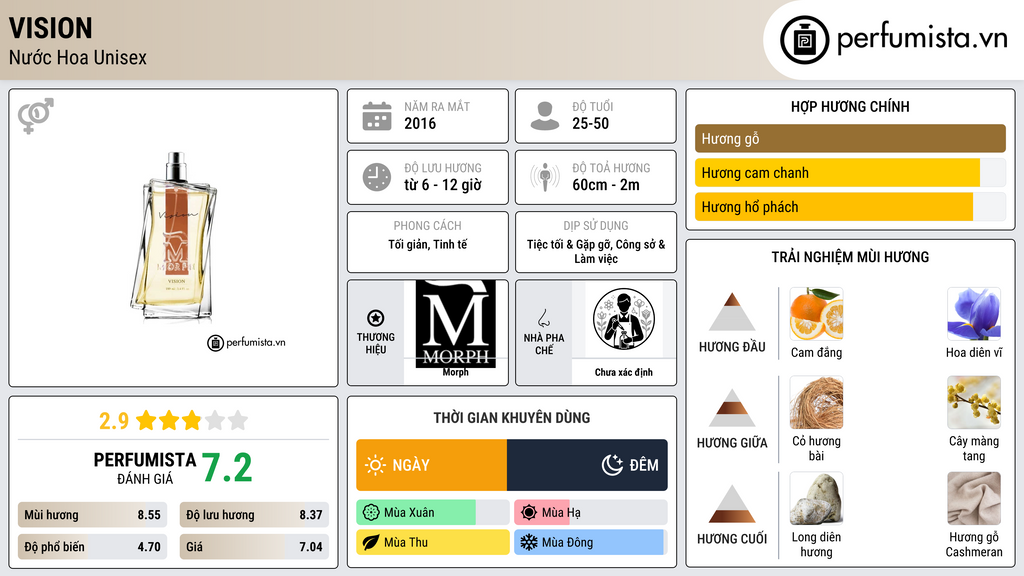The image size is (1024, 576).
Task: Click the Trải nghiệm mùi hương heading
Action: pyautogui.click(x=850, y=257)
